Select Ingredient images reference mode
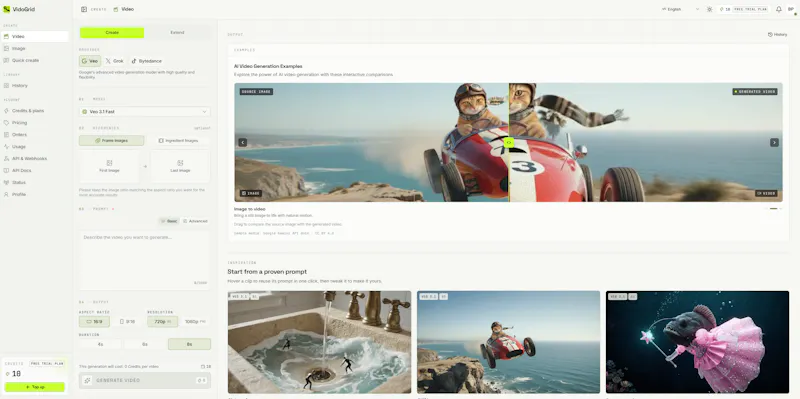Viewport: 800px width, 399px height. pos(178,141)
